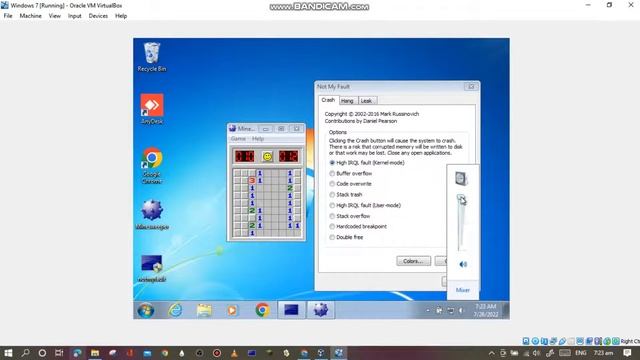Open the volume Mixer link
The height and width of the screenshot is (360, 640).
(x=462, y=290)
